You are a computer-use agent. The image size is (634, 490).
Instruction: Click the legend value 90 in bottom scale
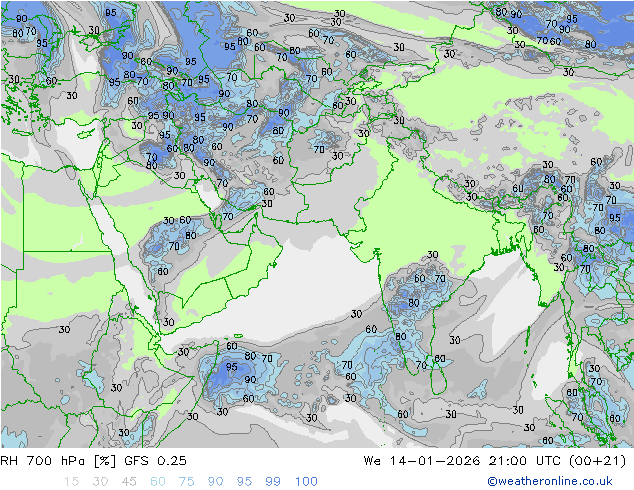pos(216,481)
